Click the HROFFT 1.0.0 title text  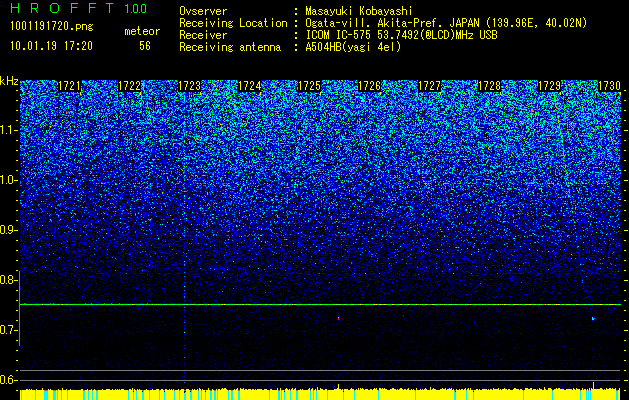point(79,8)
